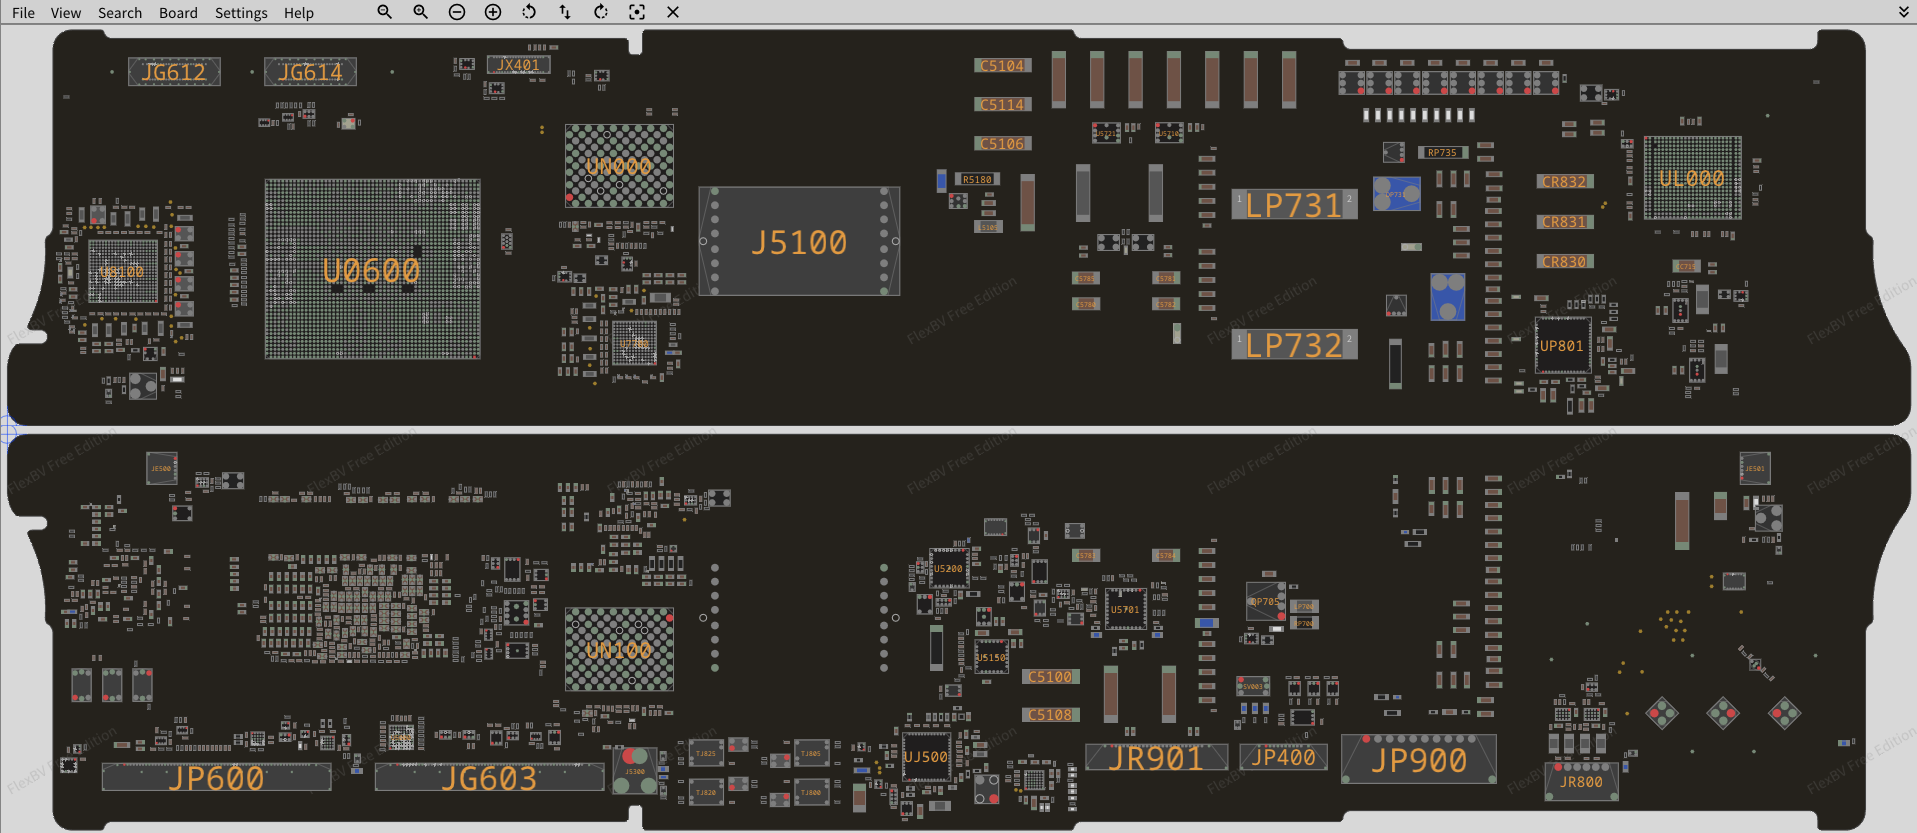Open the Search menu
This screenshot has width=1917, height=833.
pyautogui.click(x=120, y=13)
